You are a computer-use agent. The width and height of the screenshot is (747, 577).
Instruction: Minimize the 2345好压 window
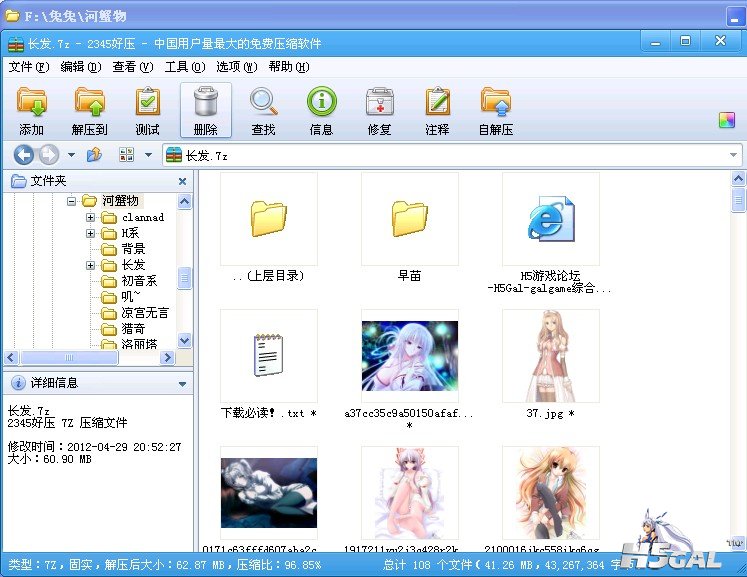click(x=656, y=41)
